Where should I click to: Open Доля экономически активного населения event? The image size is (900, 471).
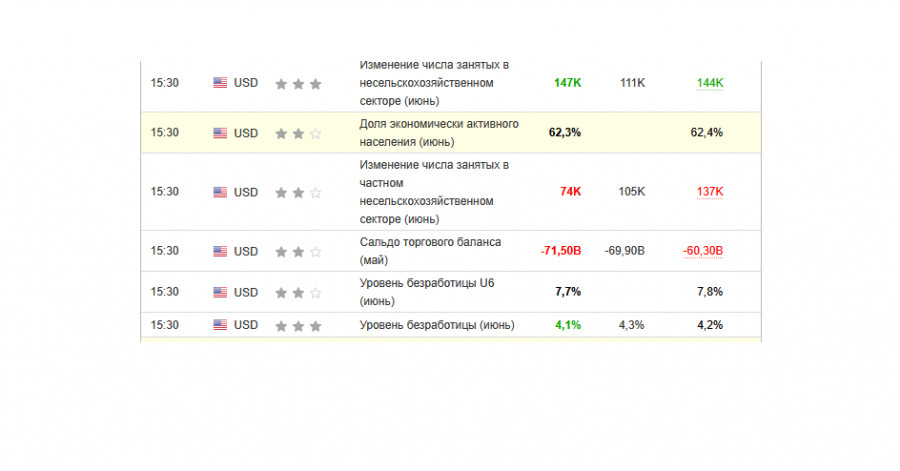439,133
